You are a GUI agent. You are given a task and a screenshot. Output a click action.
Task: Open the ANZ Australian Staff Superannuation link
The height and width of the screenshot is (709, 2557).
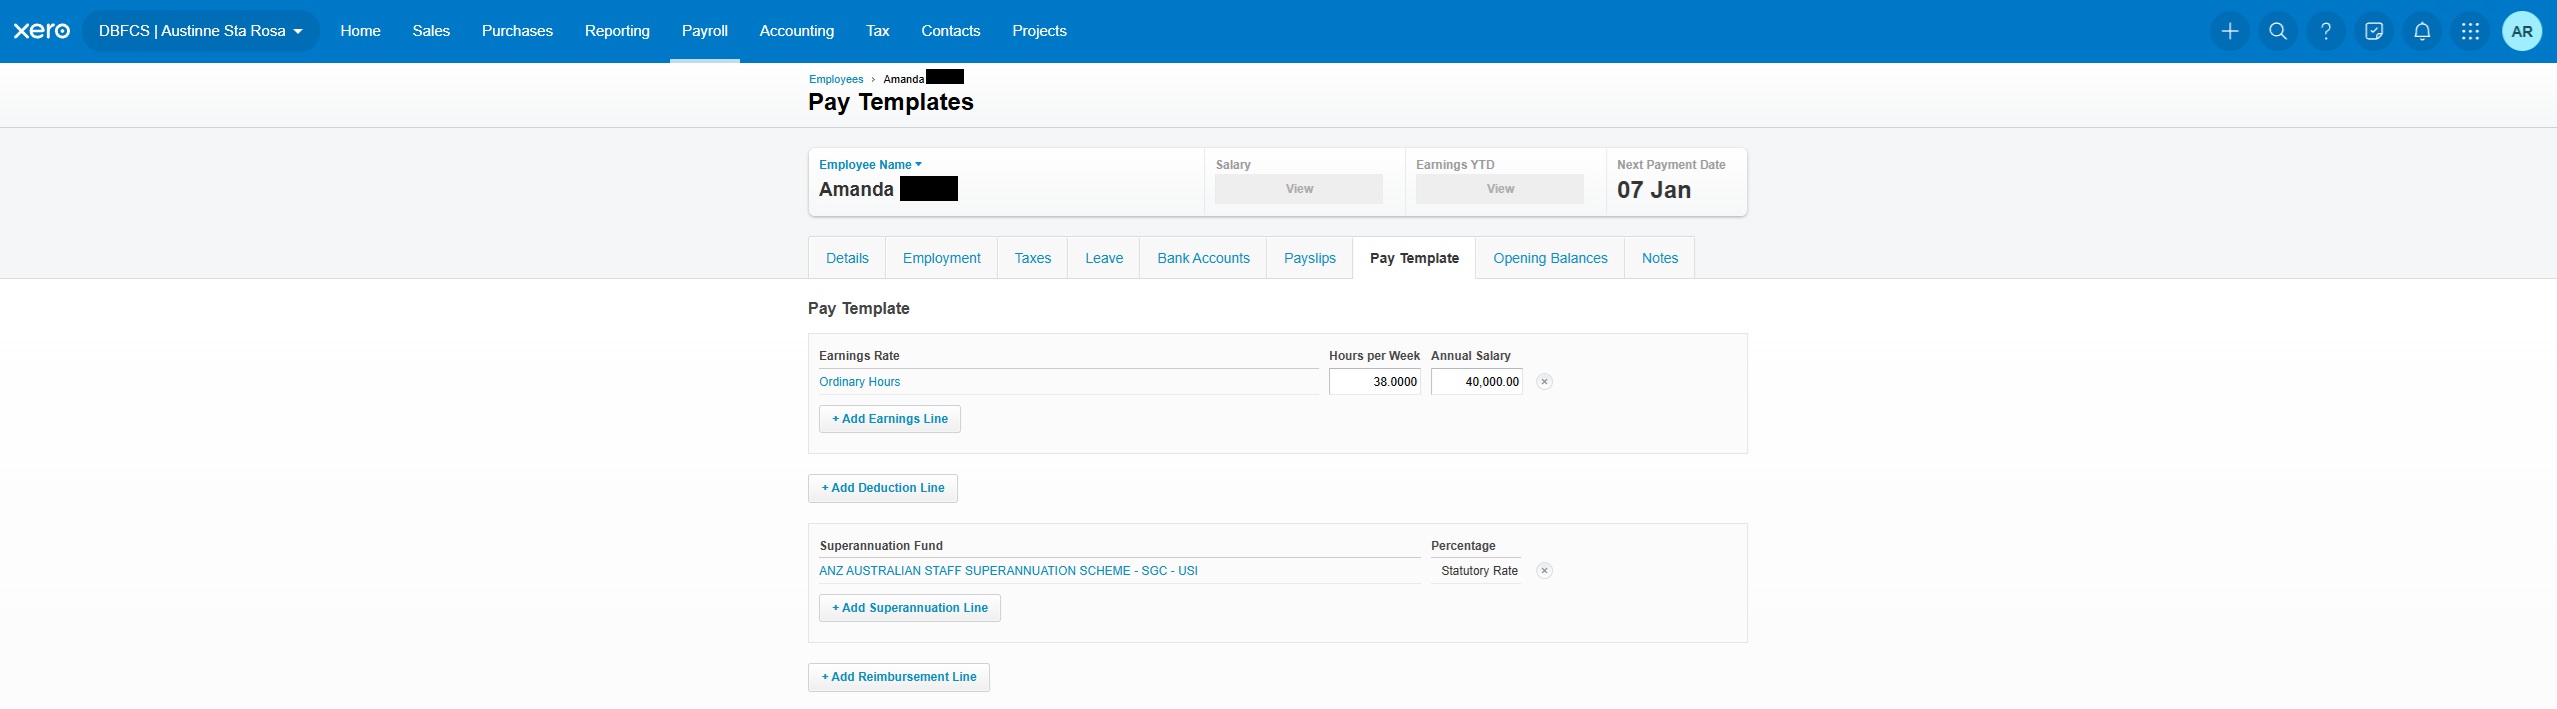tap(1008, 571)
